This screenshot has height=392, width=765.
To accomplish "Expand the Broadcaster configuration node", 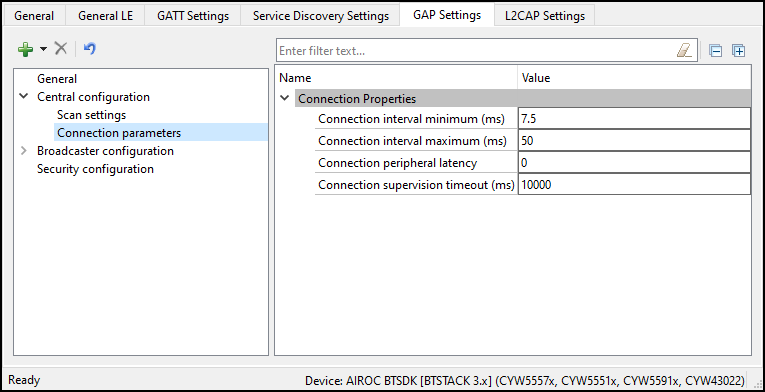I will pos(23,151).
